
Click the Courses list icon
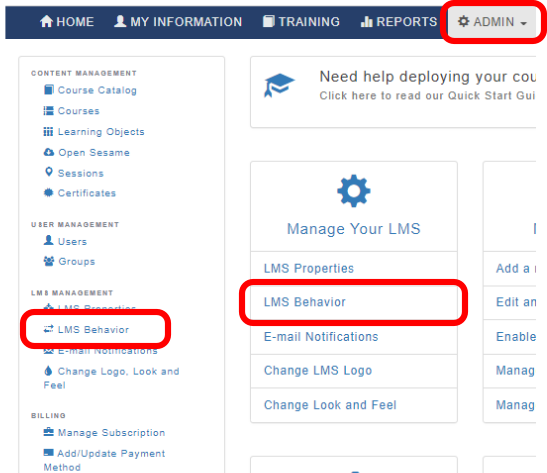(x=49, y=111)
